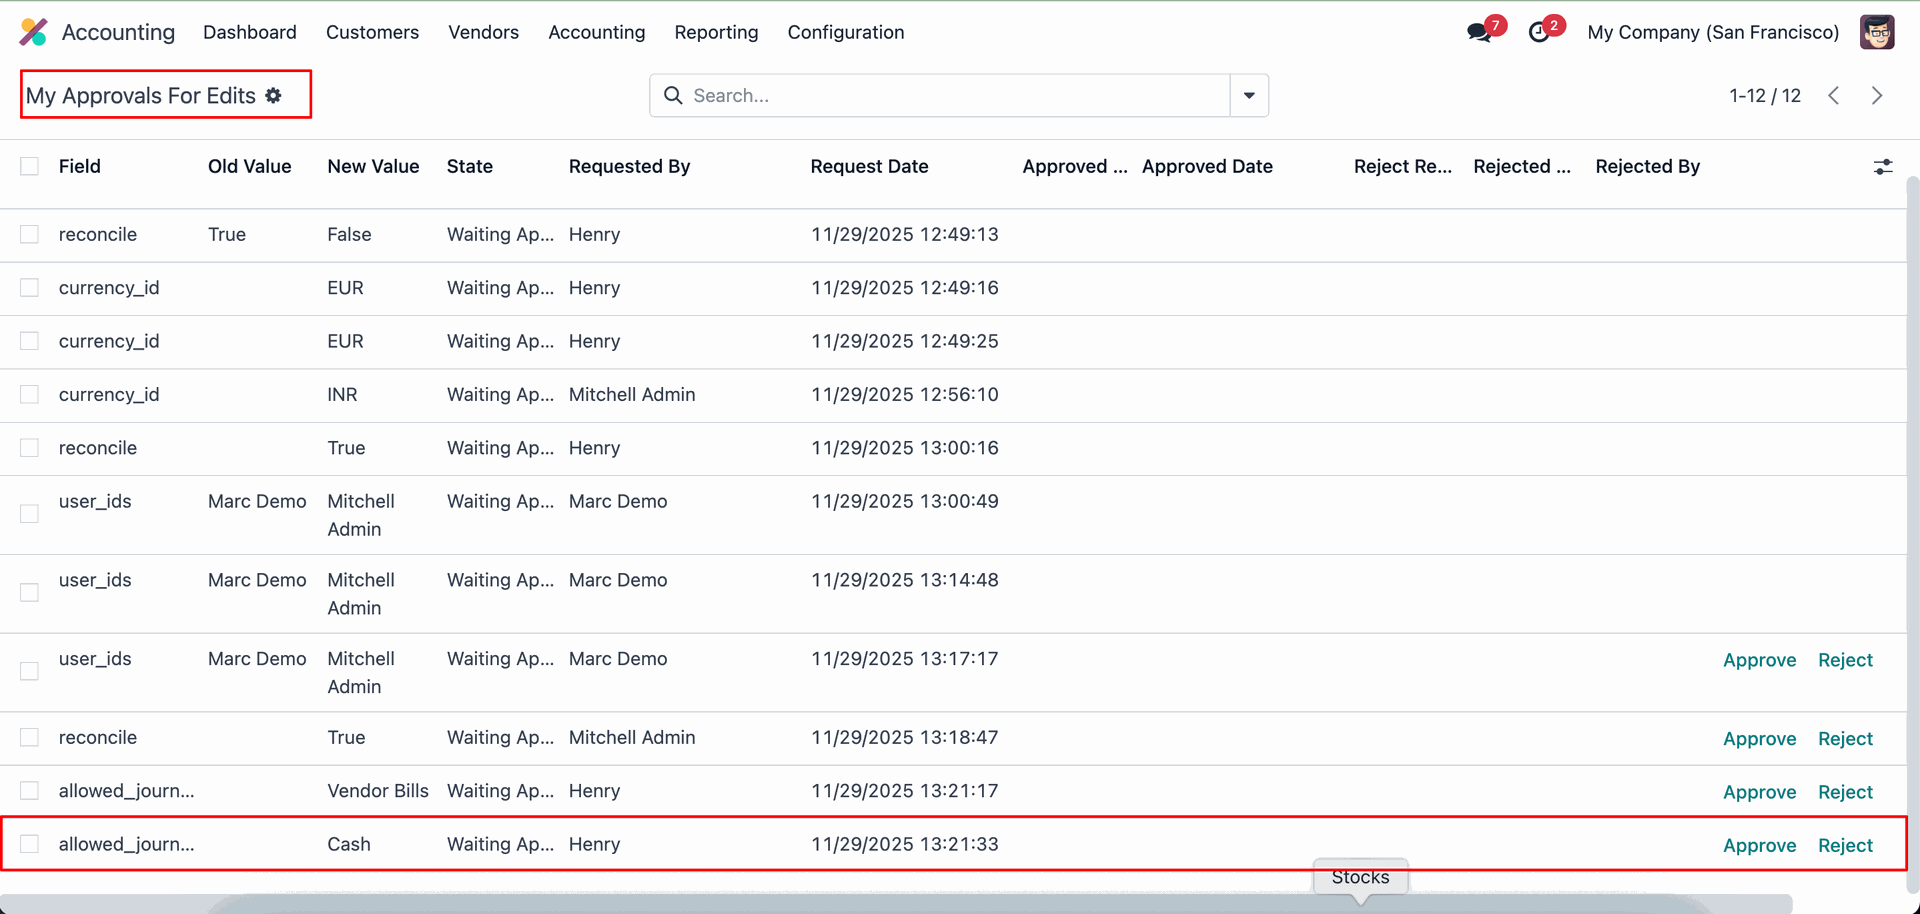
Task: Click the user avatar picture
Action: click(1876, 32)
